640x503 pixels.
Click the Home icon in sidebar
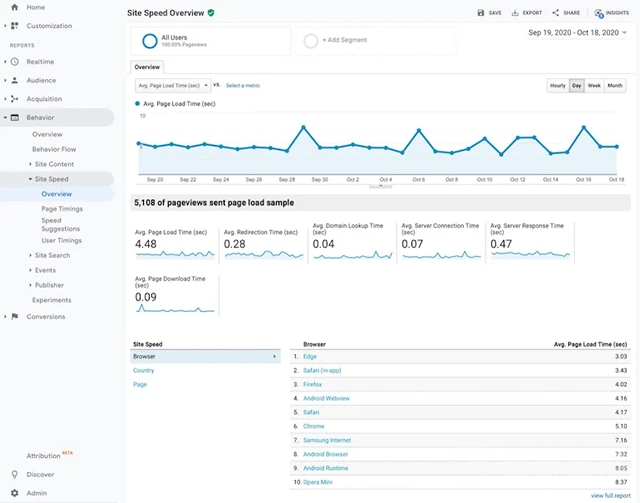point(14,7)
